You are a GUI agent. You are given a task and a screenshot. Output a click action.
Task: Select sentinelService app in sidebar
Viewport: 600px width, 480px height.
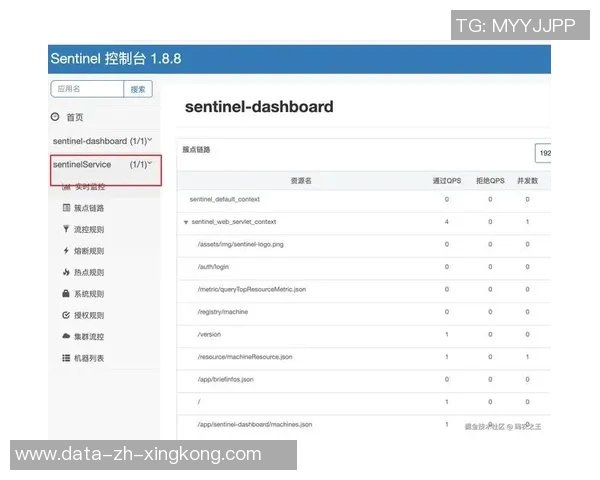(x=82, y=164)
